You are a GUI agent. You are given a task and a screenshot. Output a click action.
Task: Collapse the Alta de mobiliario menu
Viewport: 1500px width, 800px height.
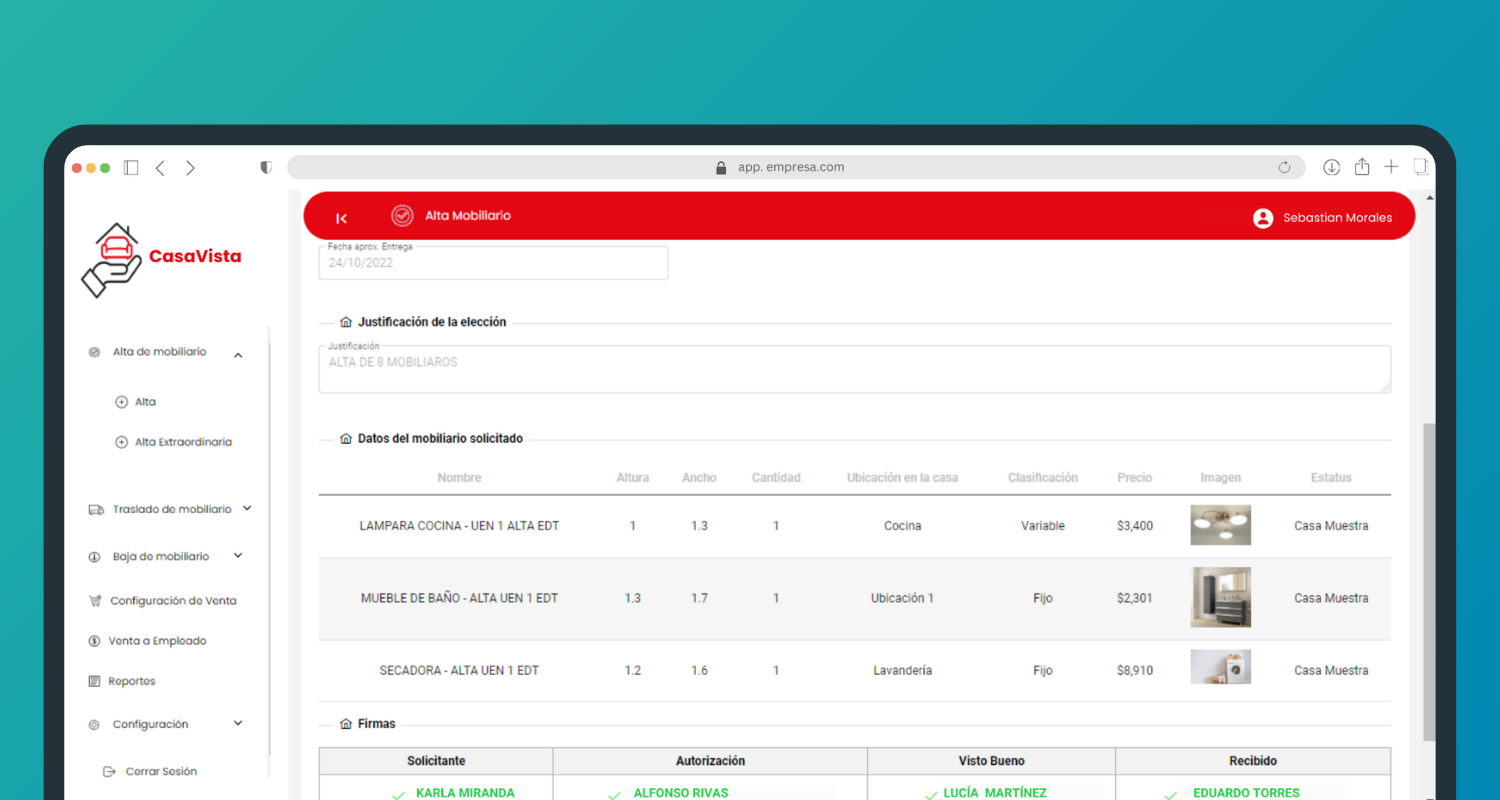238,354
